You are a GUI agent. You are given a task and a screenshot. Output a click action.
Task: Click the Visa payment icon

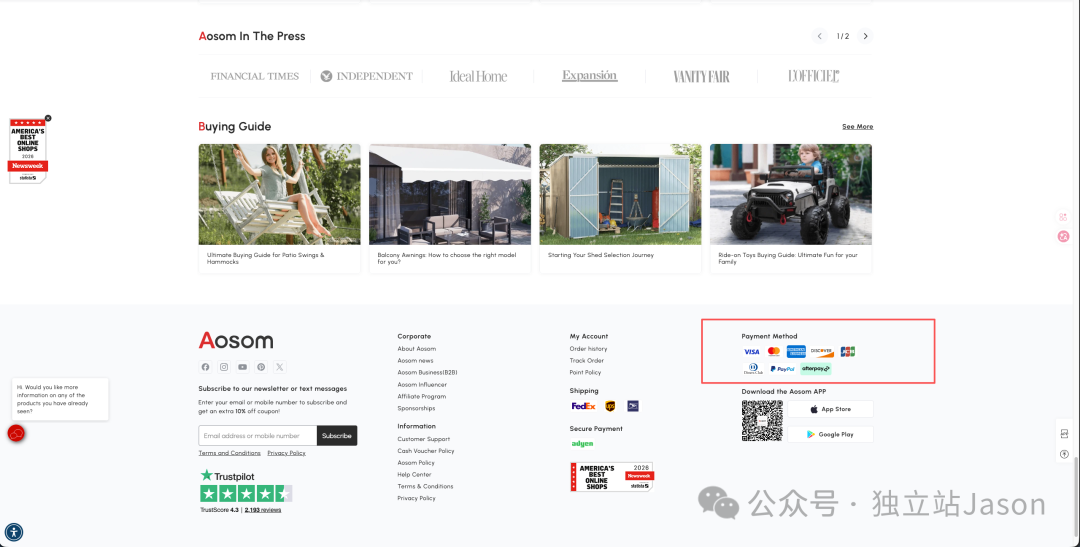click(x=751, y=351)
